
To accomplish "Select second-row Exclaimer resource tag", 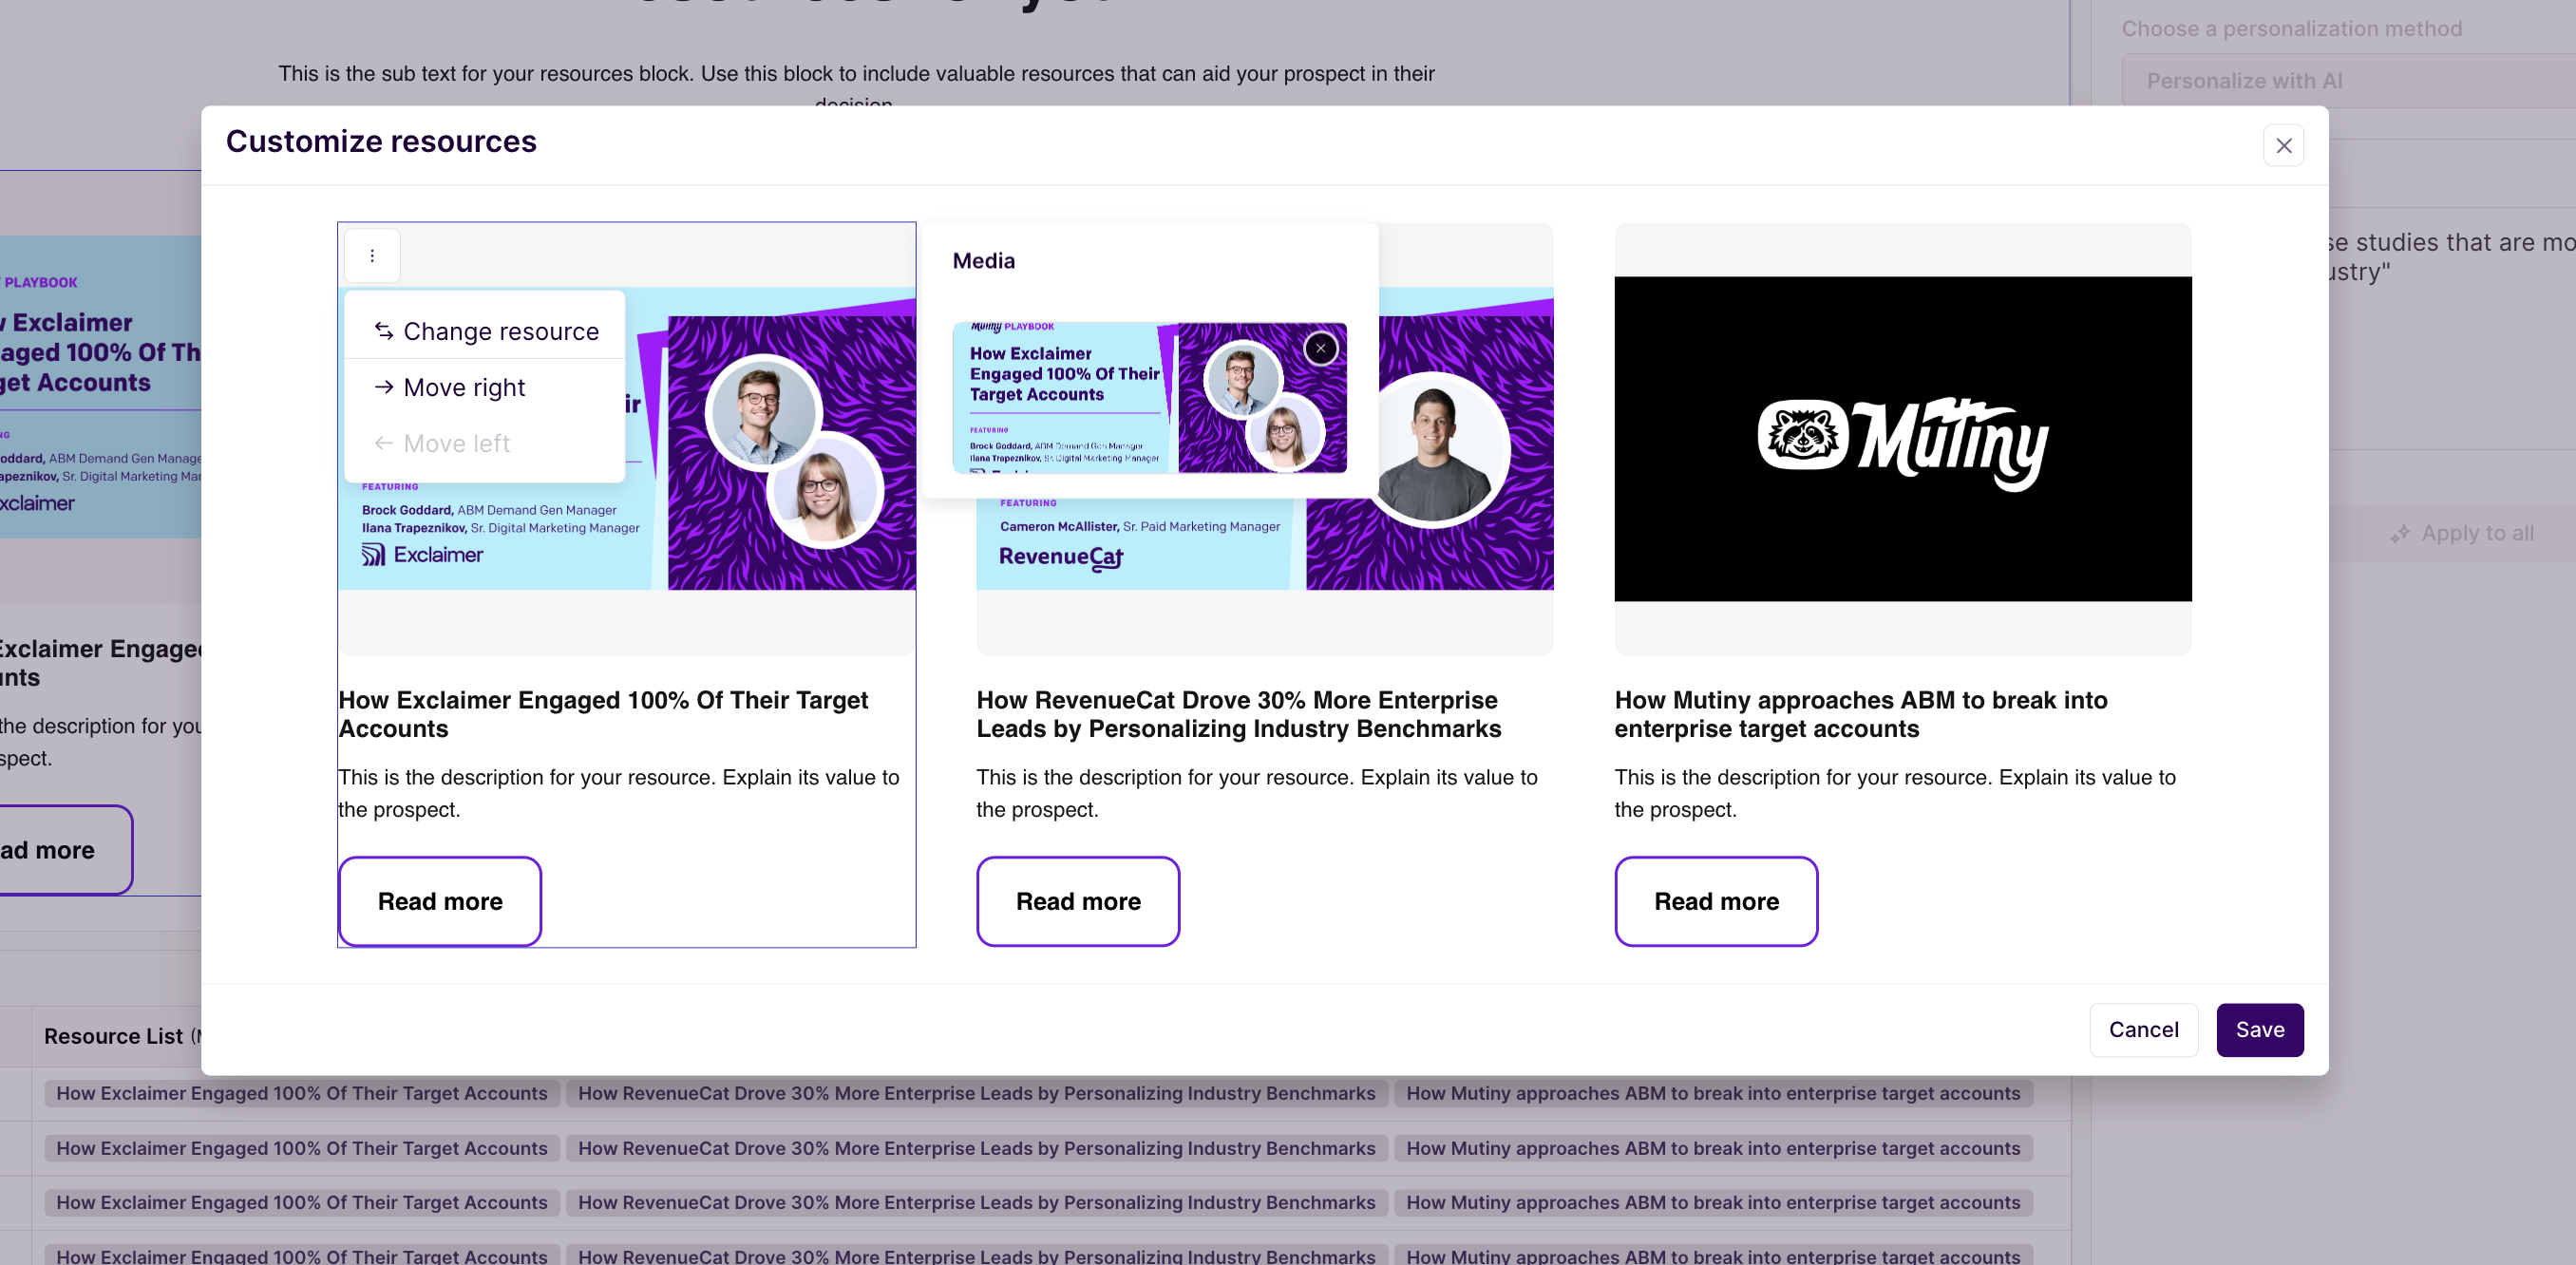I will point(301,1148).
